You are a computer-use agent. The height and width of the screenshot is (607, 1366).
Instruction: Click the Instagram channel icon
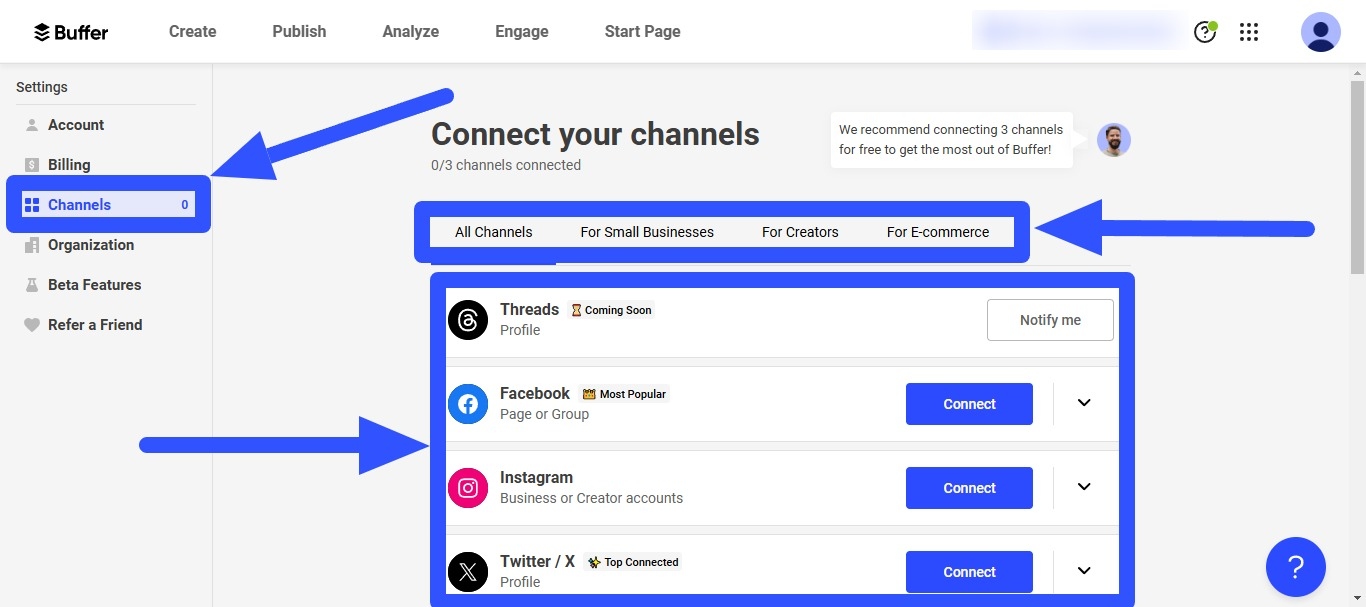[467, 487]
